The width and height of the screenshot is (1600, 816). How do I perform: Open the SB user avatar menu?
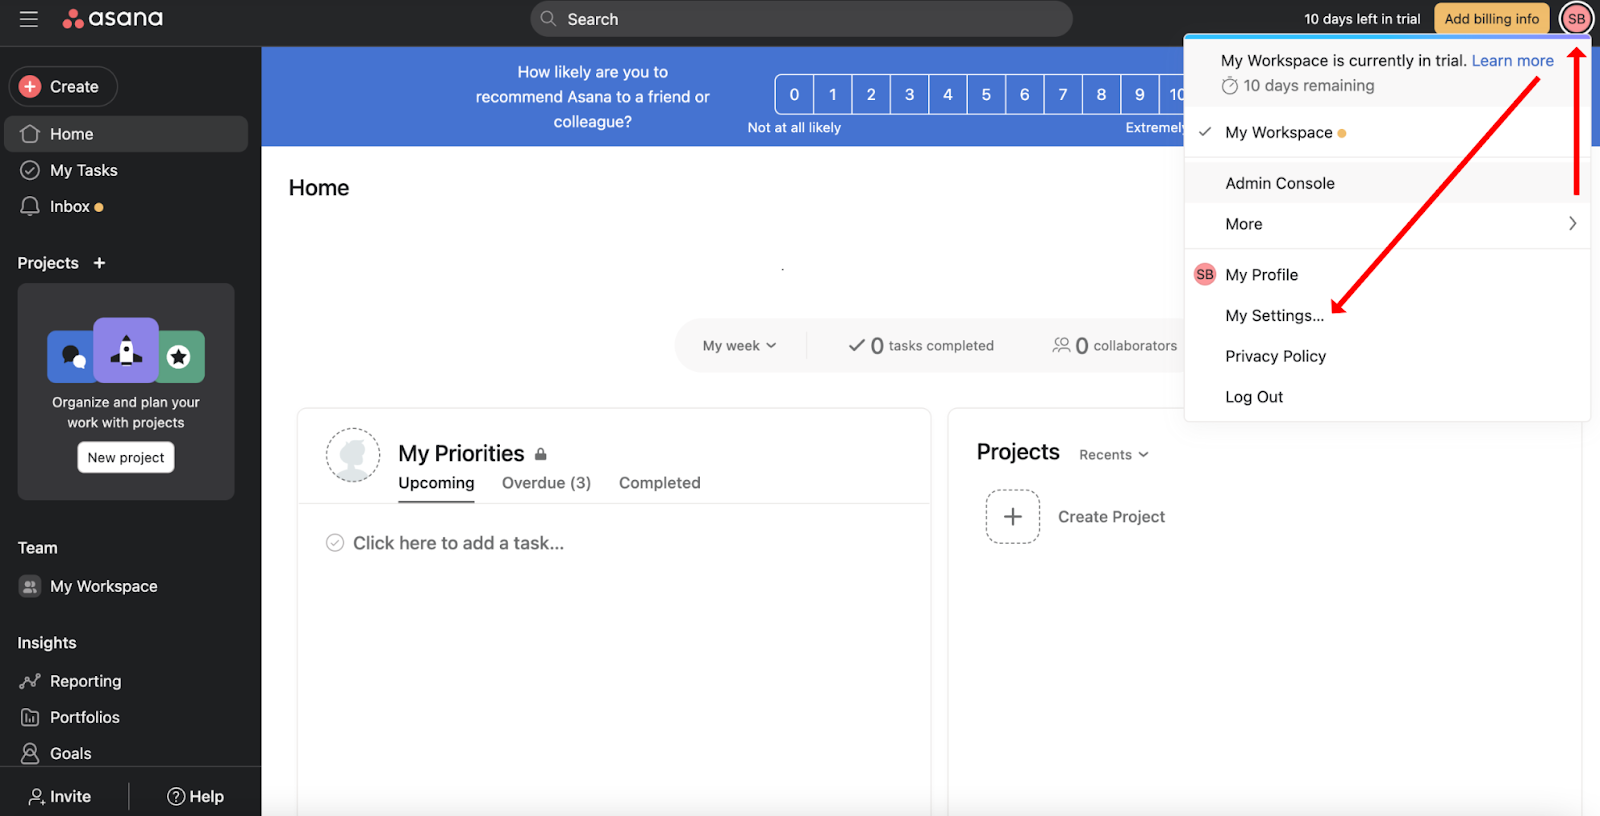(1576, 19)
